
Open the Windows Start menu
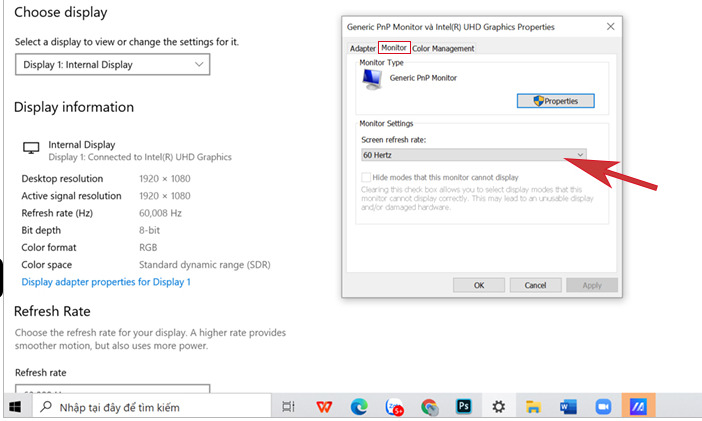(15, 407)
